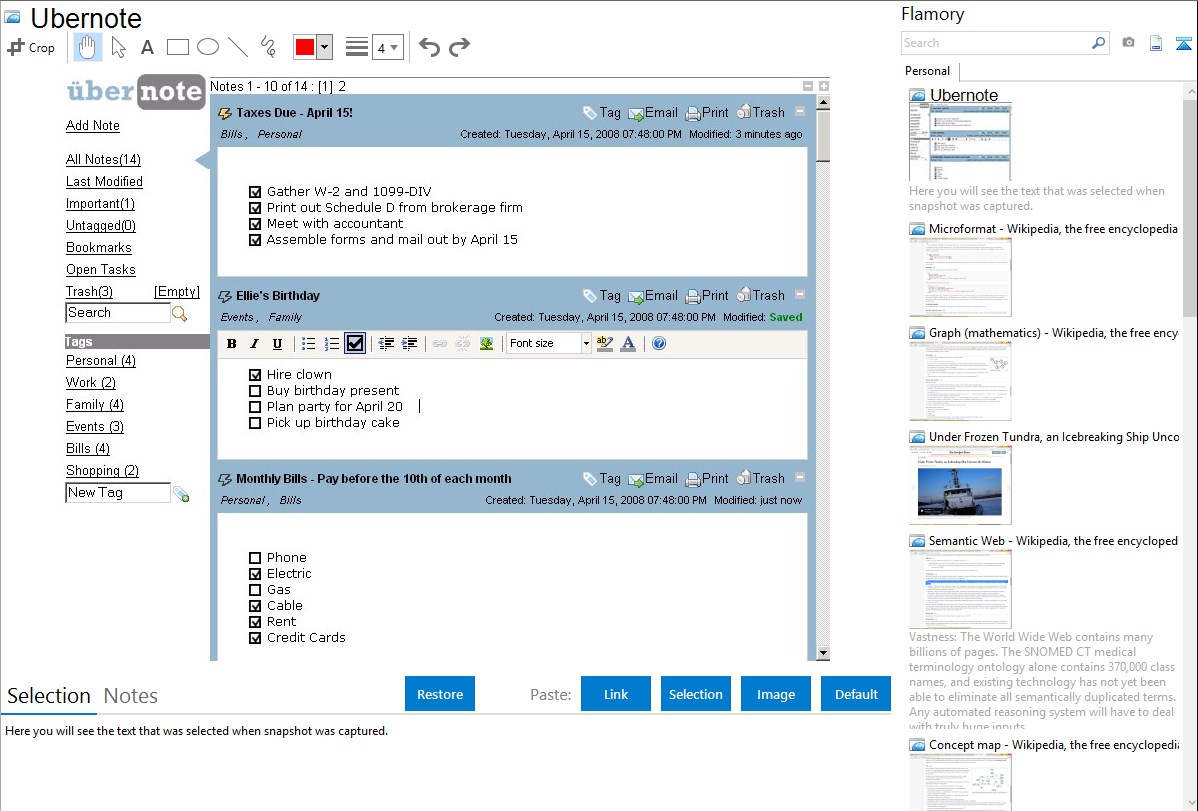Apply italic formatting in note editor
Viewport: 1198px width, 811px height.
pos(254,344)
